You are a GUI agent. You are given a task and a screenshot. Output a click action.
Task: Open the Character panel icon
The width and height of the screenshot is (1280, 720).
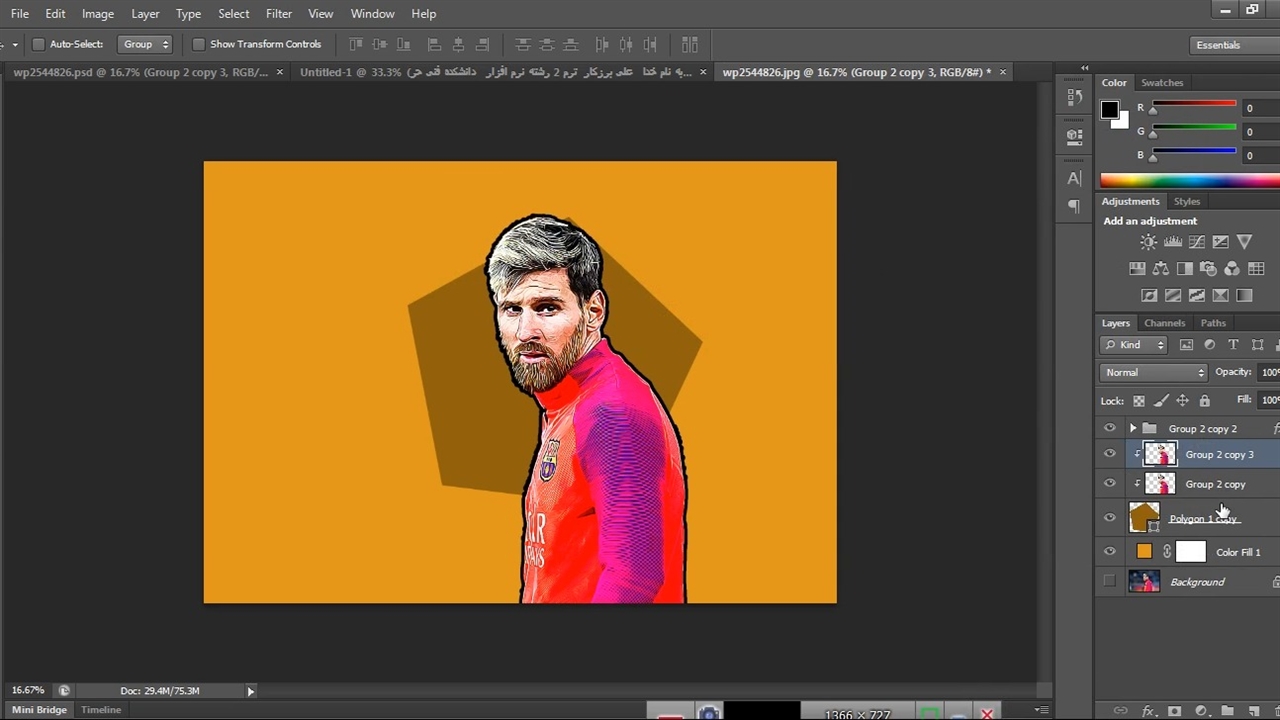(x=1074, y=178)
